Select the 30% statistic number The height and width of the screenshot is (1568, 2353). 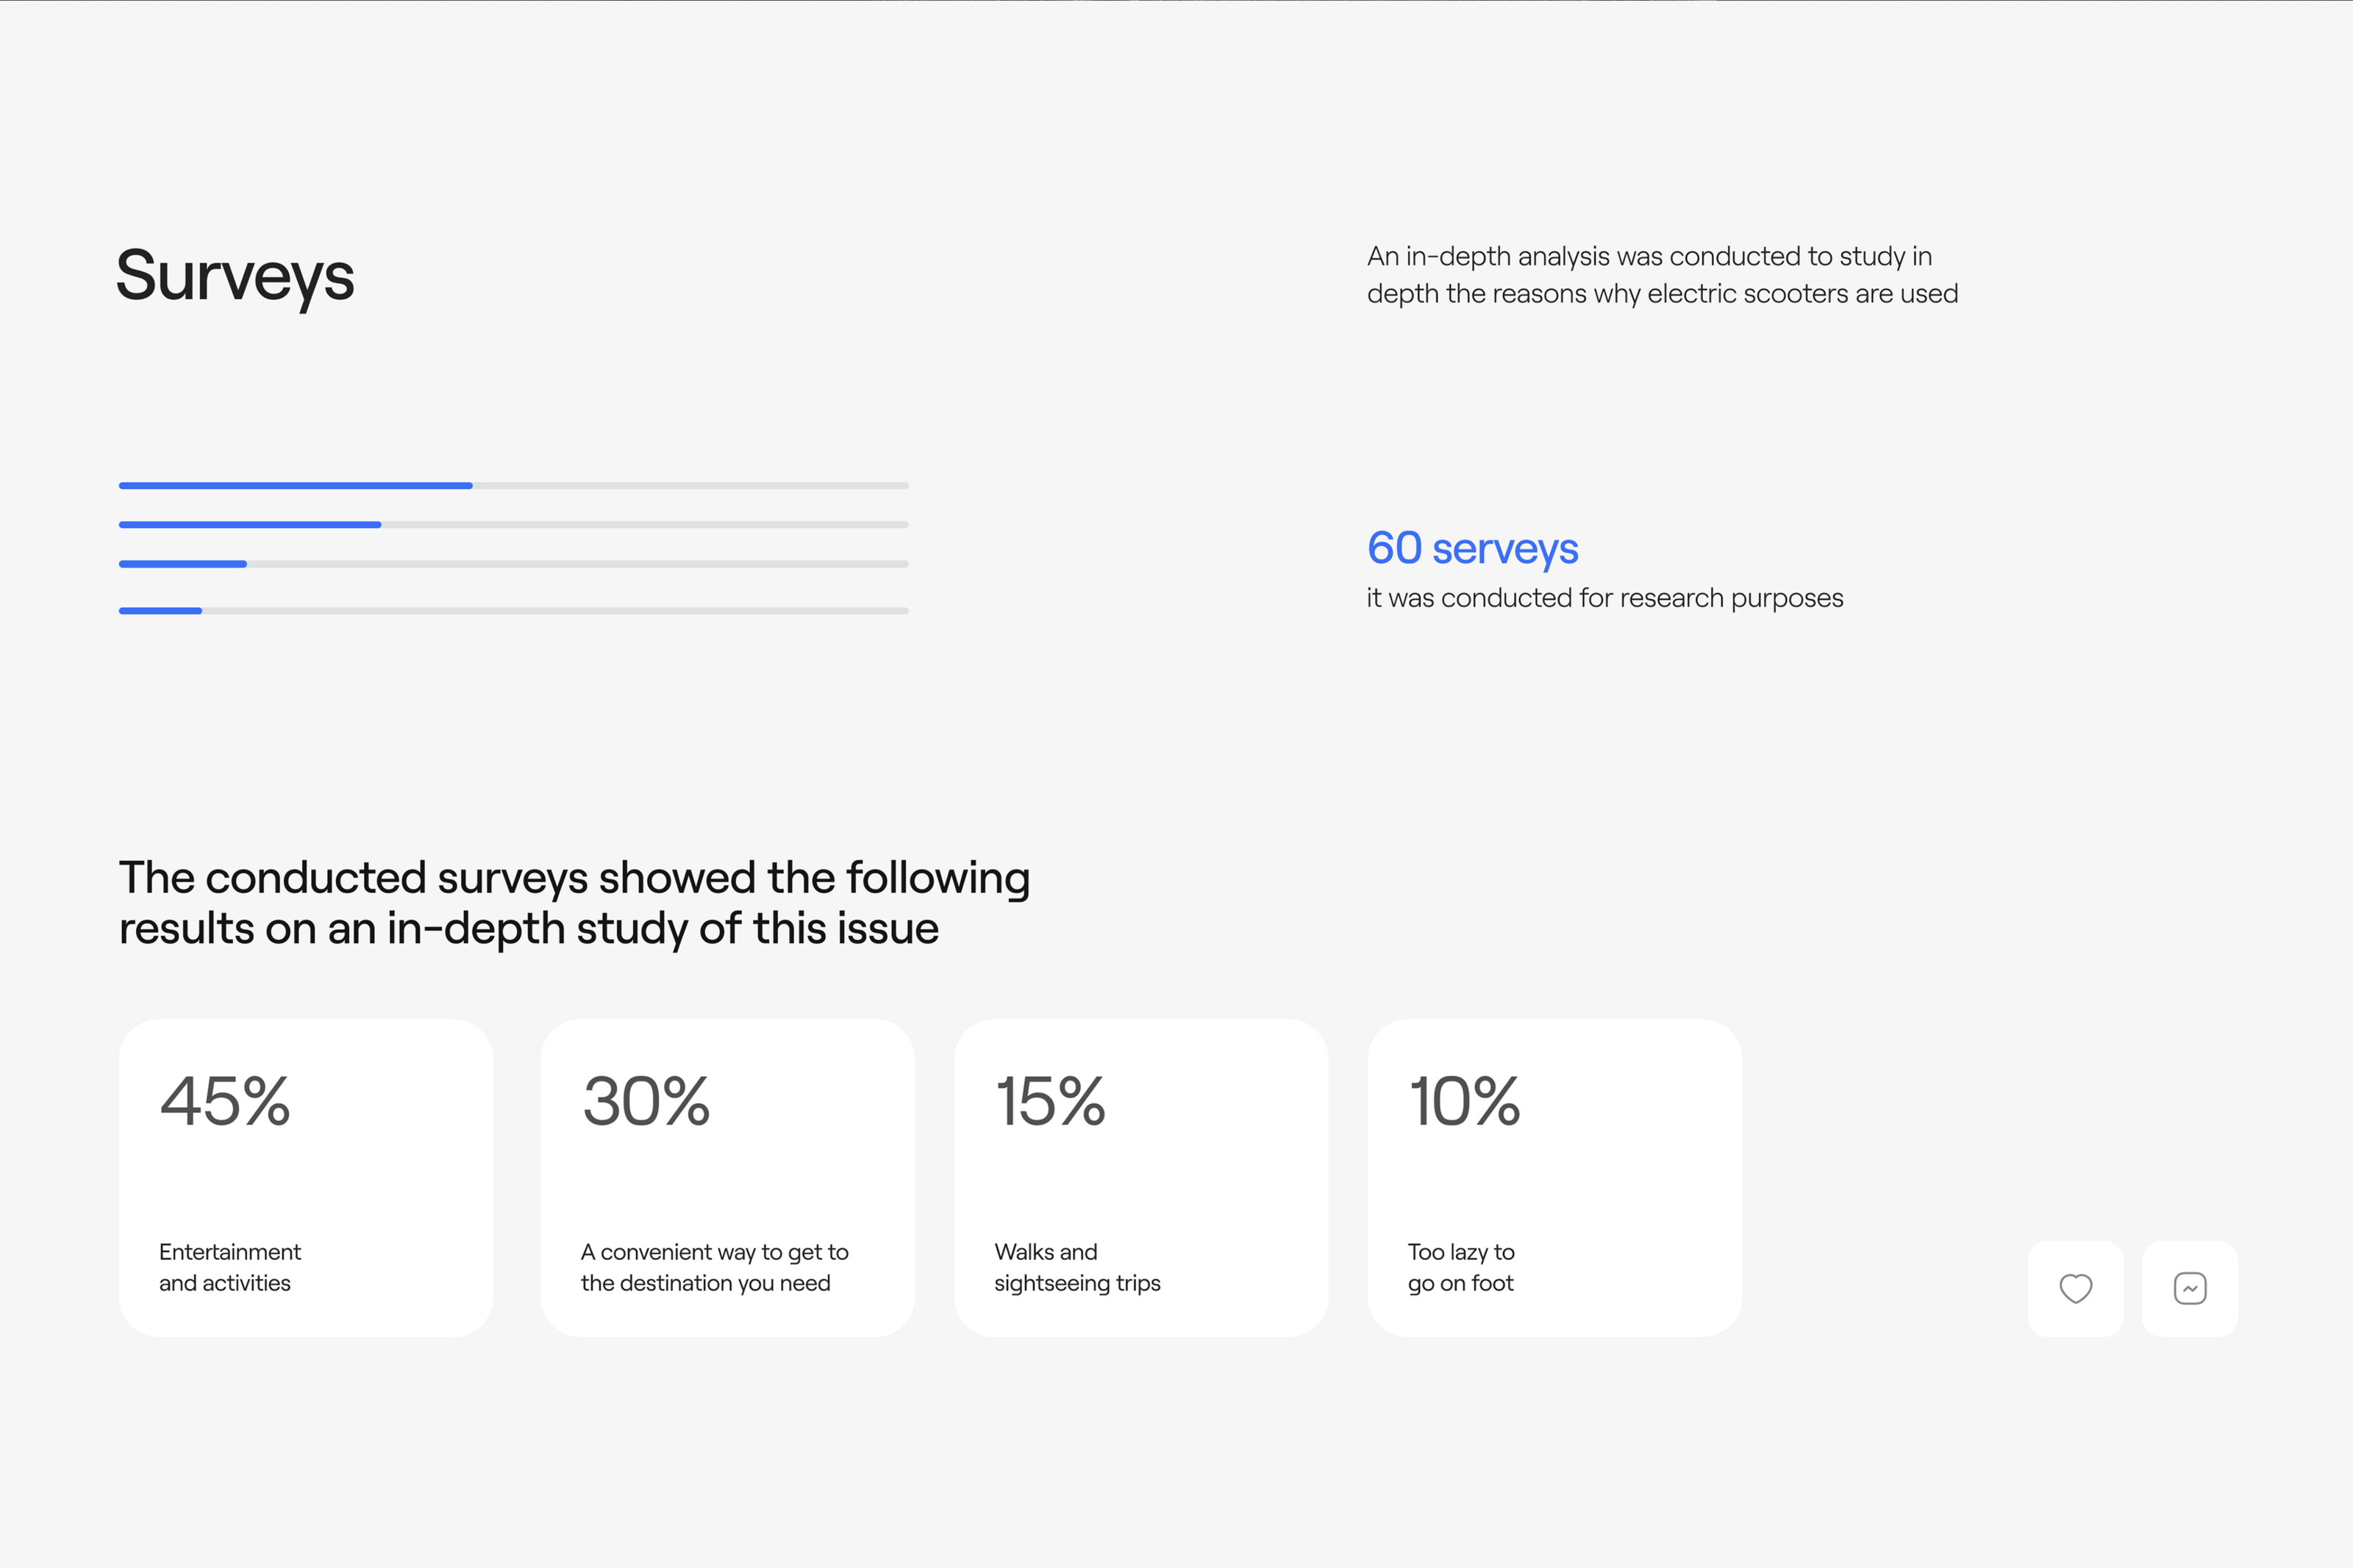[x=646, y=1102]
